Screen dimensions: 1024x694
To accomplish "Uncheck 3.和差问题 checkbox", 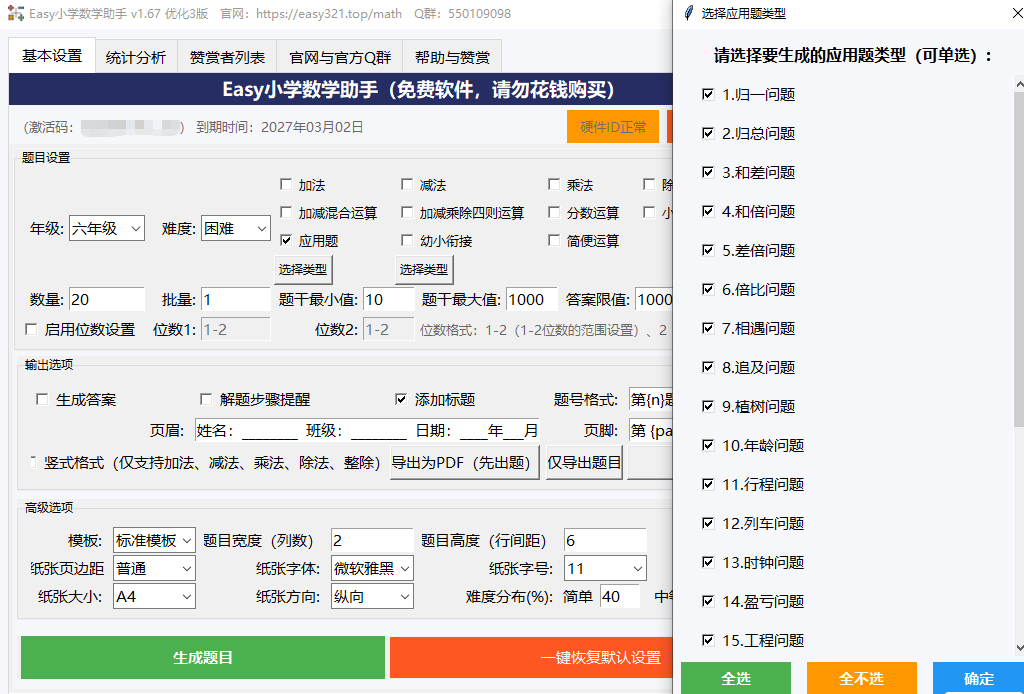I will [x=708, y=172].
